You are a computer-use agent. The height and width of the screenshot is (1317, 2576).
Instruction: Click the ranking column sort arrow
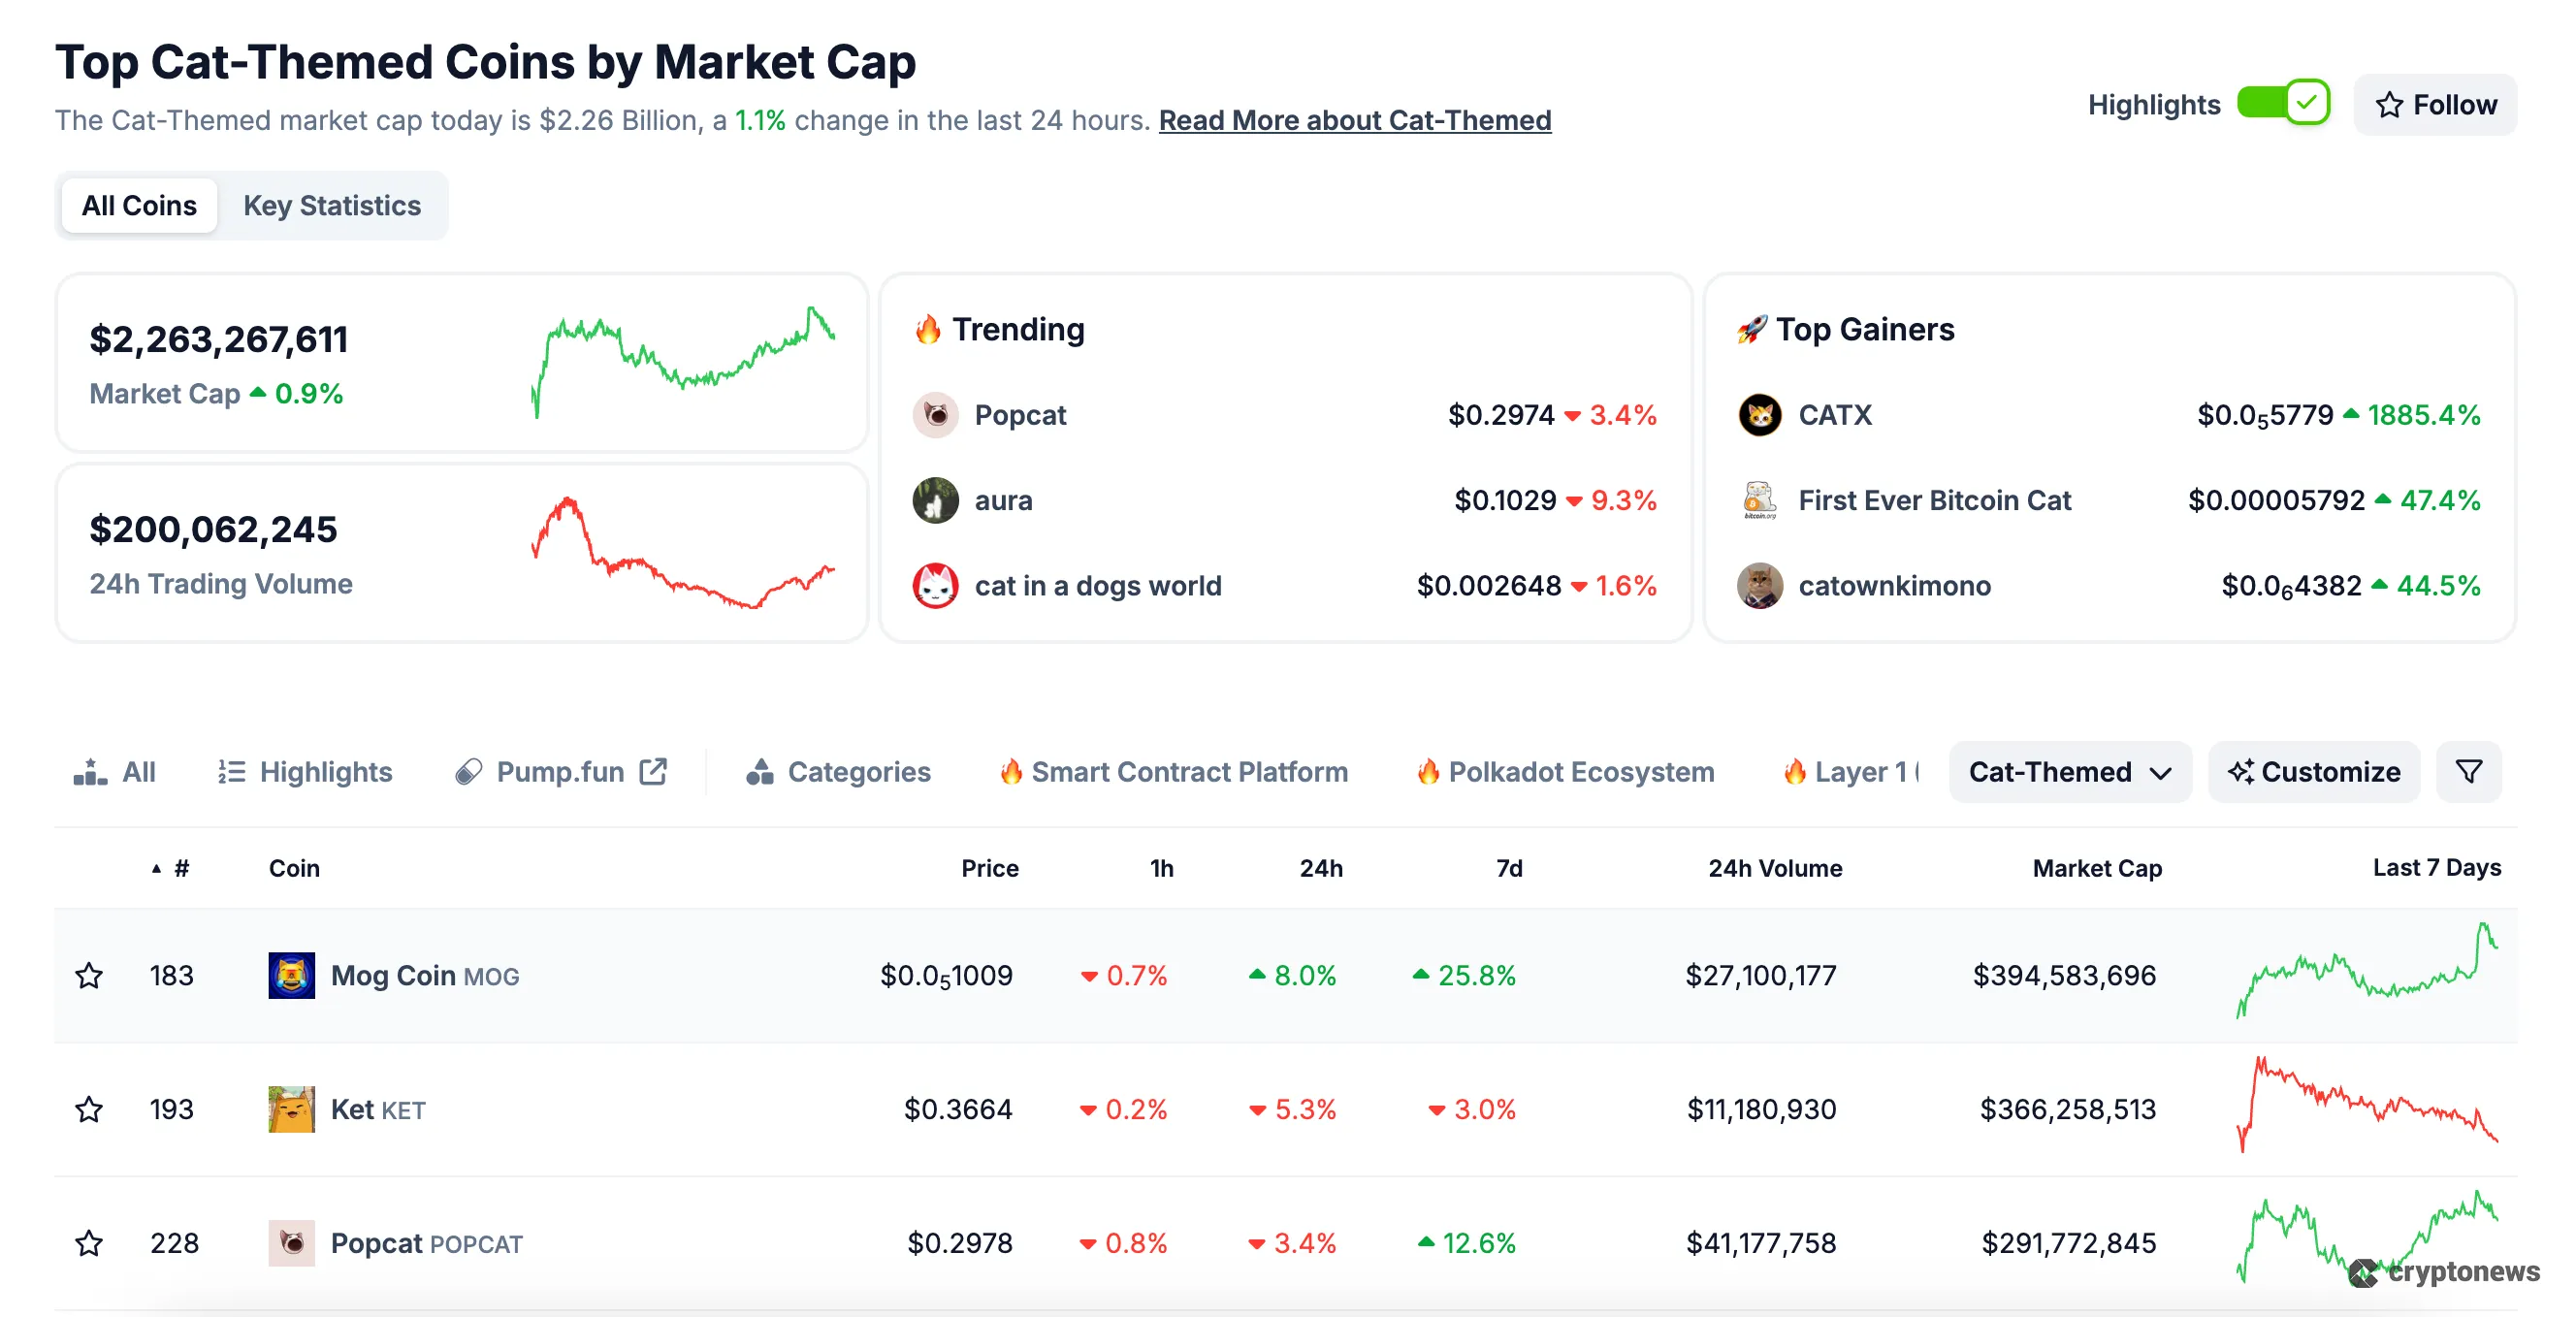[157, 868]
